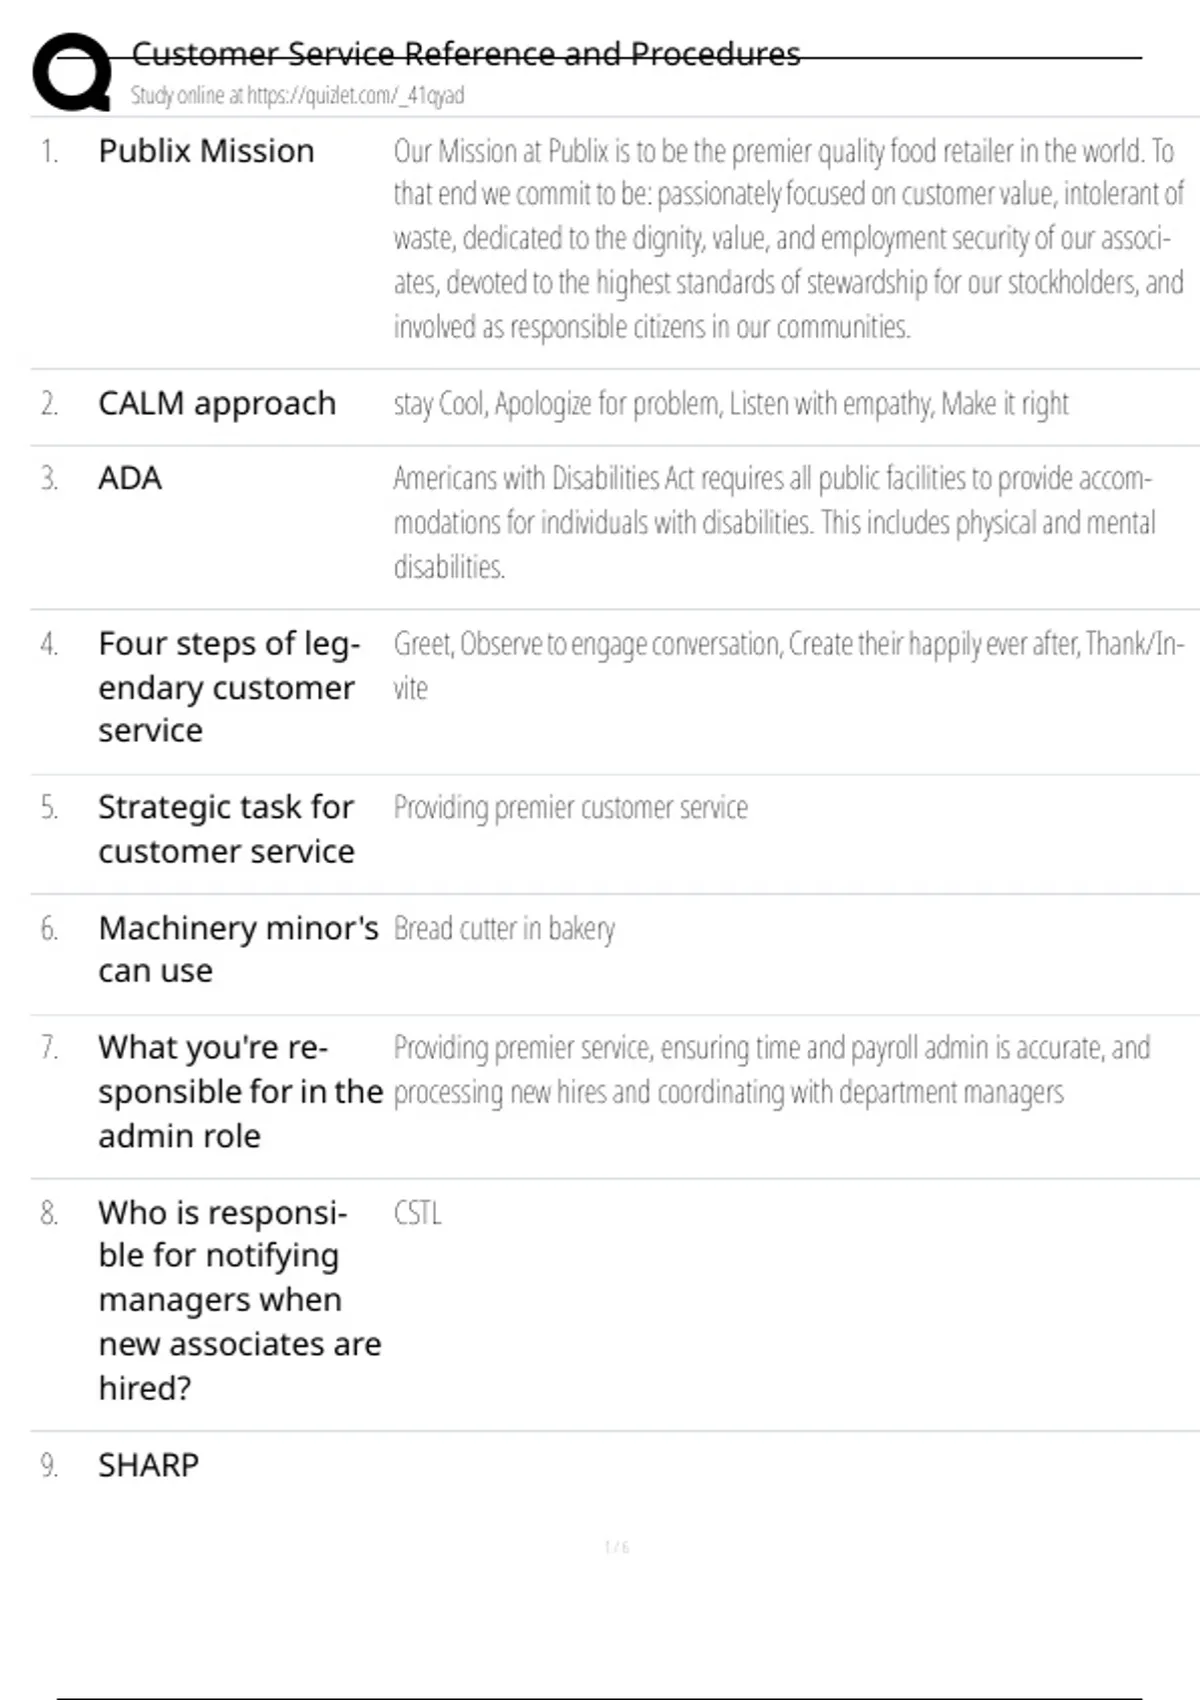This screenshot has height=1700, width=1200.
Task: Click the Machinery minor's can use term
Action: pos(238,949)
